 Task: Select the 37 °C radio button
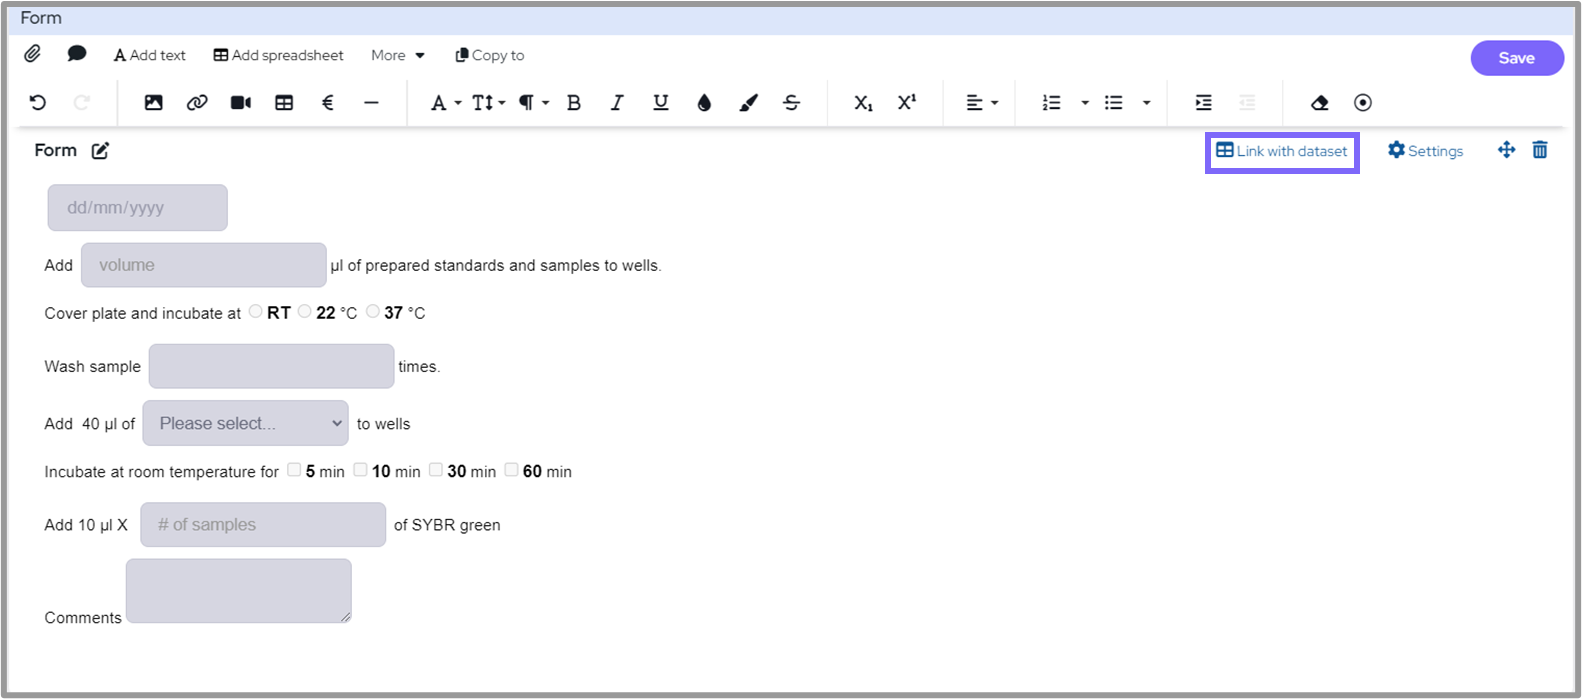coord(373,312)
